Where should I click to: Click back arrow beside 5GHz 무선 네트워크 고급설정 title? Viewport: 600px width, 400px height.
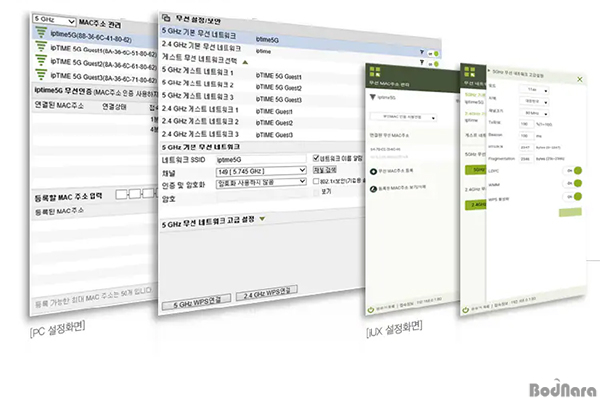(x=489, y=71)
